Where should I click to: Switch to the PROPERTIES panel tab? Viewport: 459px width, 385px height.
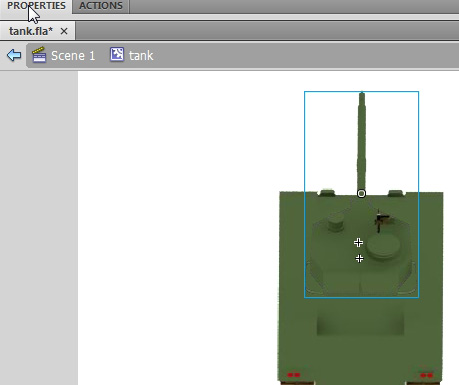pos(36,6)
